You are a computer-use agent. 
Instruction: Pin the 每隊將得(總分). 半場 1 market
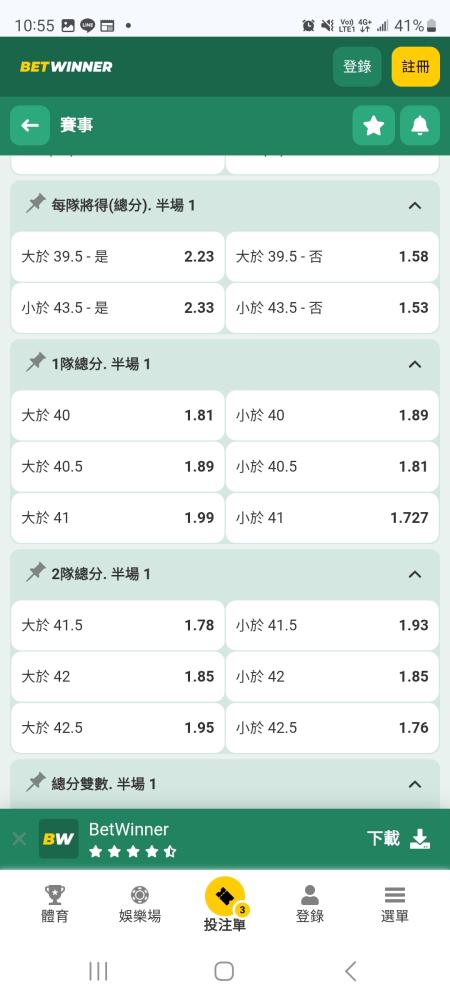tap(36, 205)
